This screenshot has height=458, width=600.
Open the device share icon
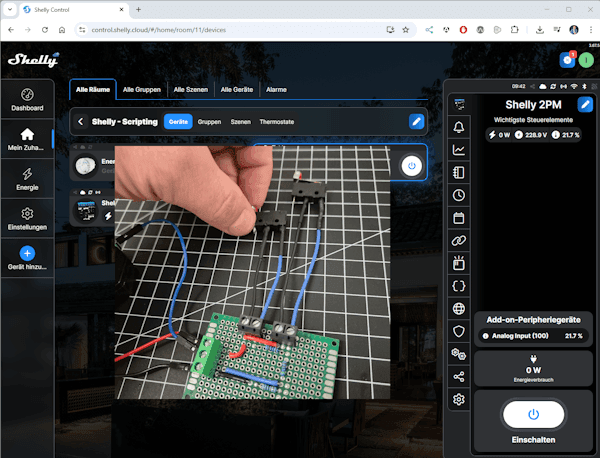click(x=459, y=377)
